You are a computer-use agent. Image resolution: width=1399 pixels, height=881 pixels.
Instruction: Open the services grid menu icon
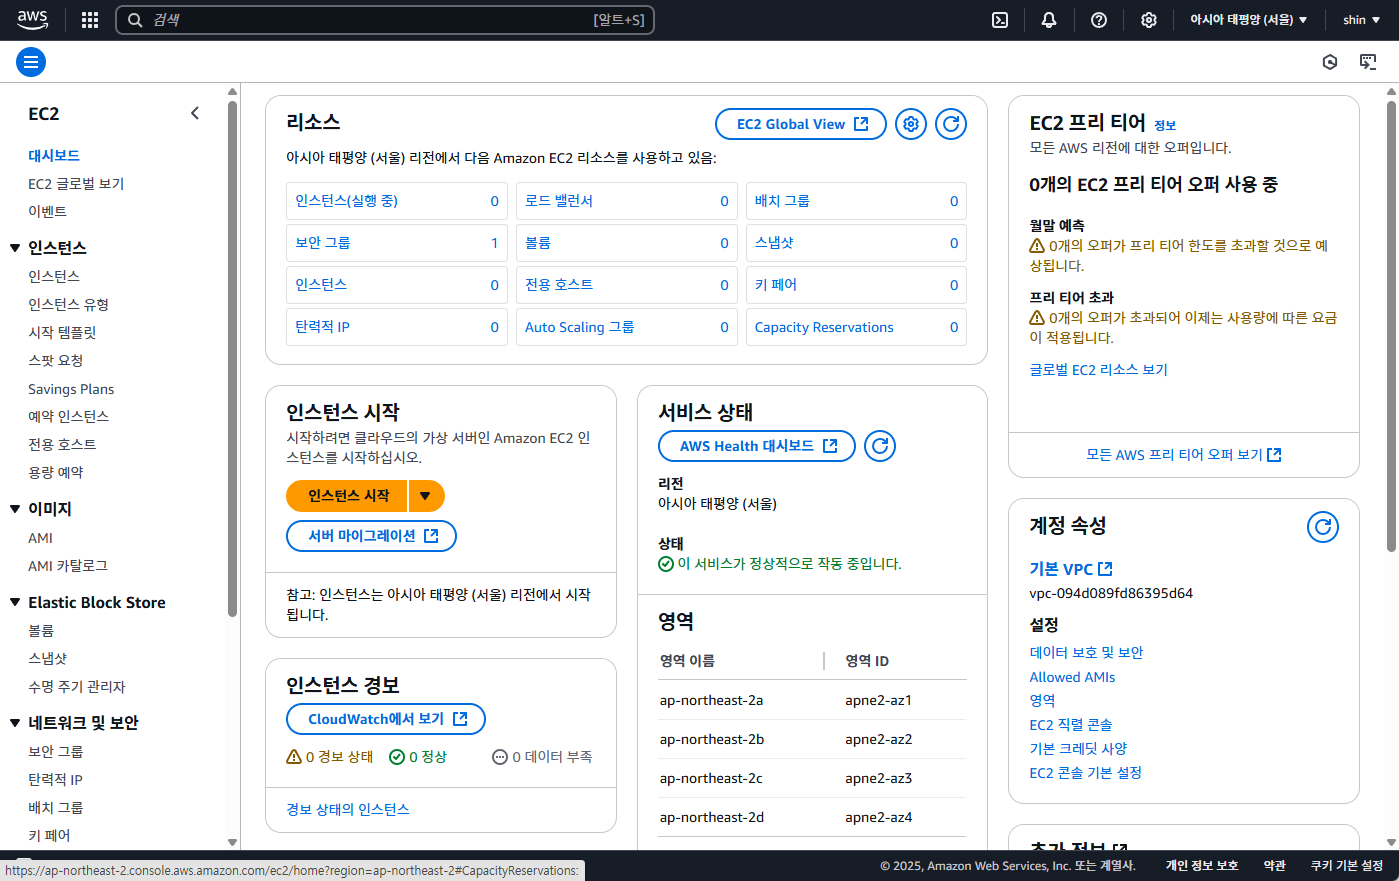pos(90,20)
